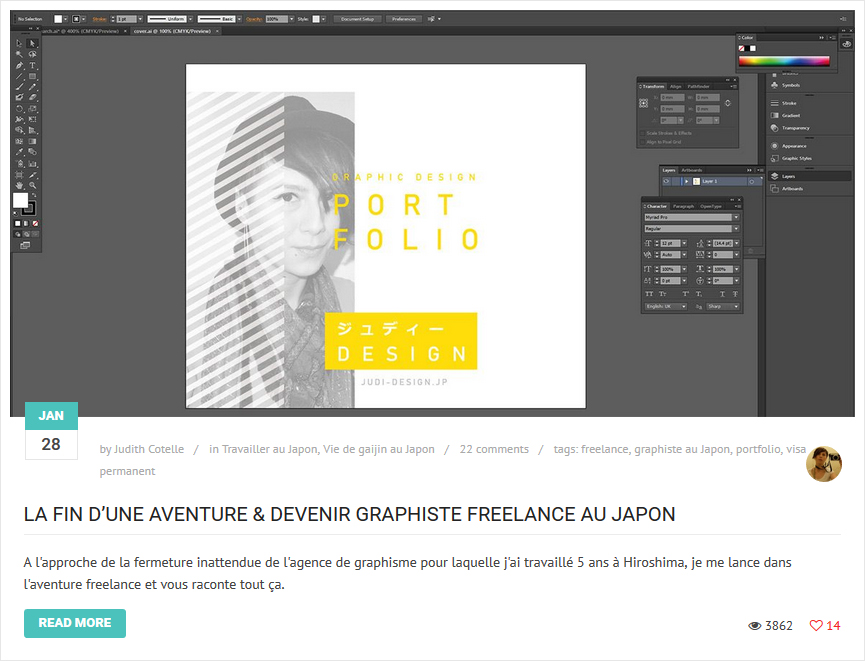The height and width of the screenshot is (661, 865).
Task: Select the Zoom tool in the toolbox
Action: coord(33,185)
